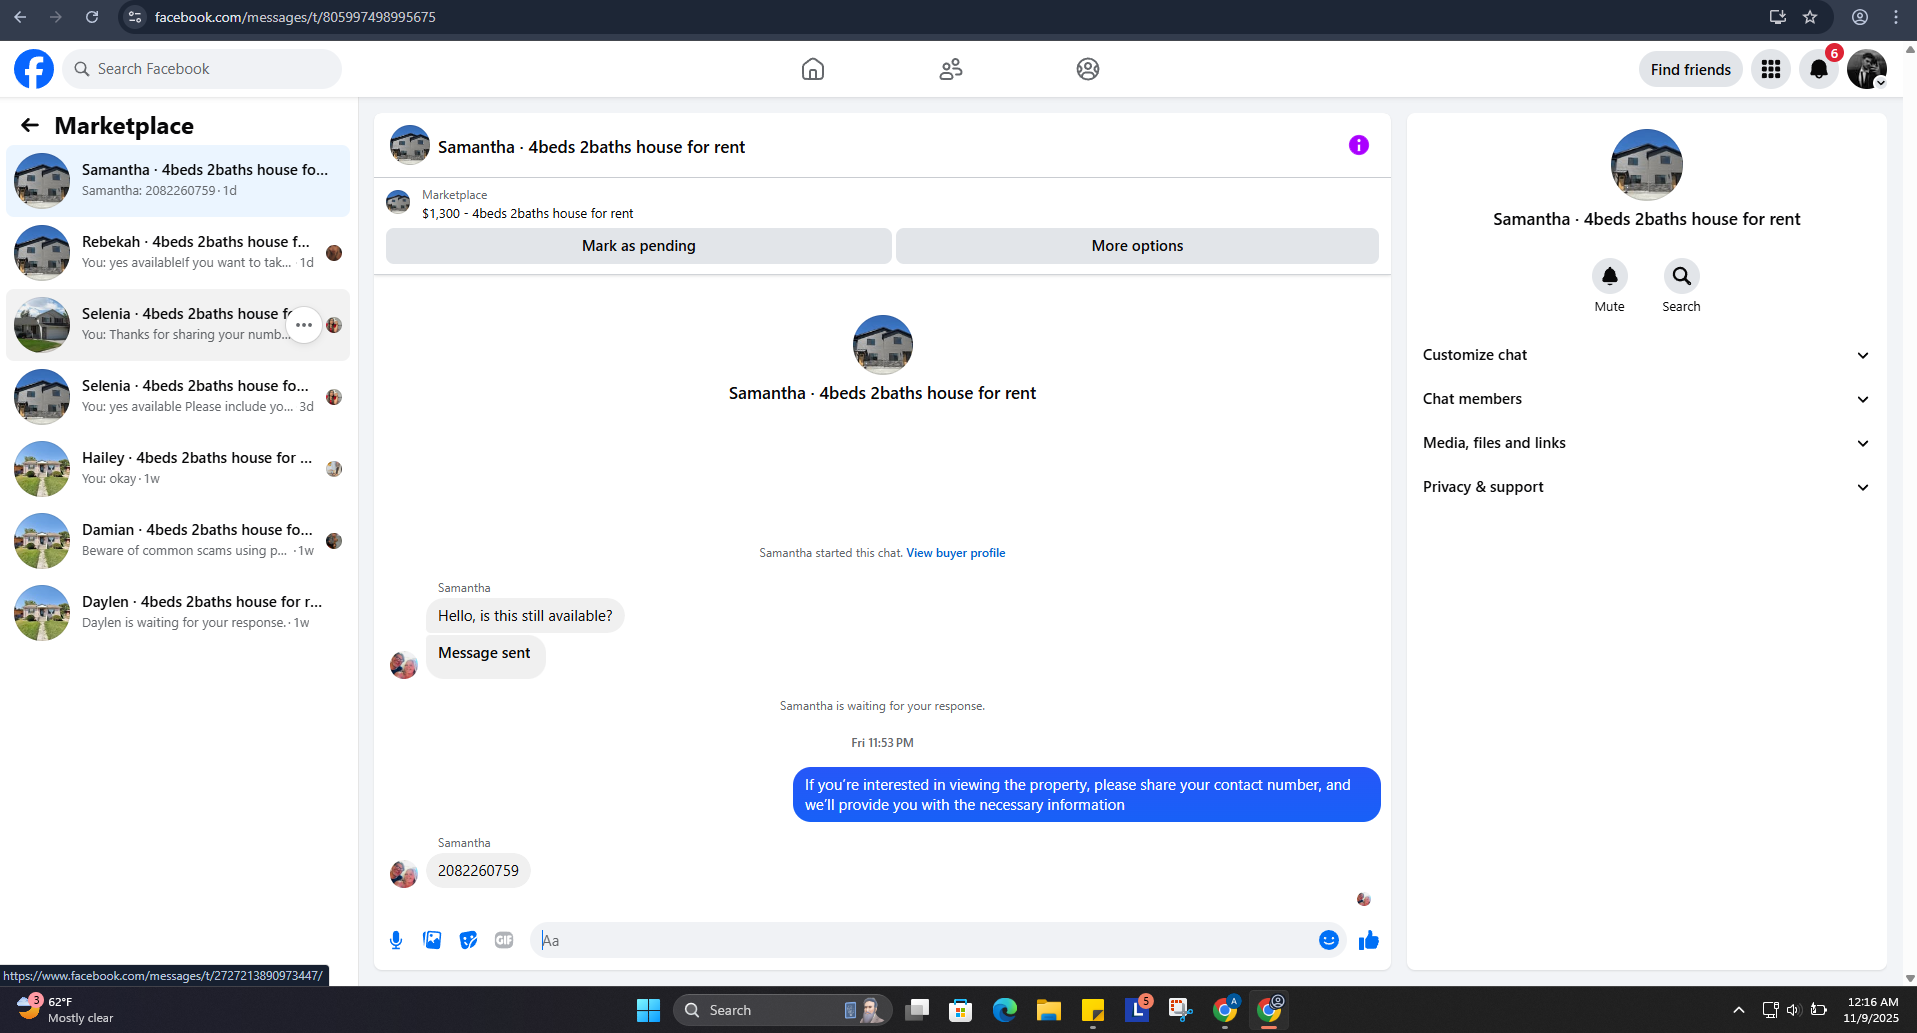Search in conversation magnifier icon
The height and width of the screenshot is (1033, 1917).
point(1682,276)
